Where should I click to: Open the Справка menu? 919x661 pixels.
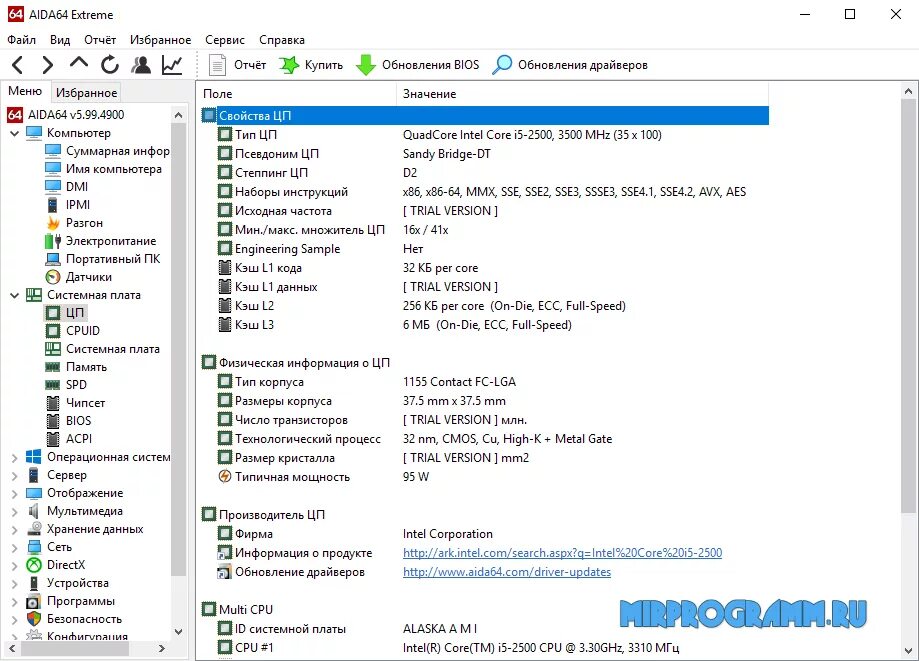click(282, 40)
